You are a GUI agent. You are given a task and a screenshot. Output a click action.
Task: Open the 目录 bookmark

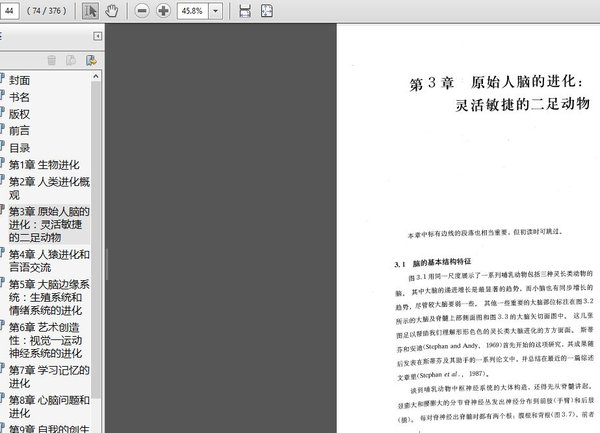[x=20, y=148]
